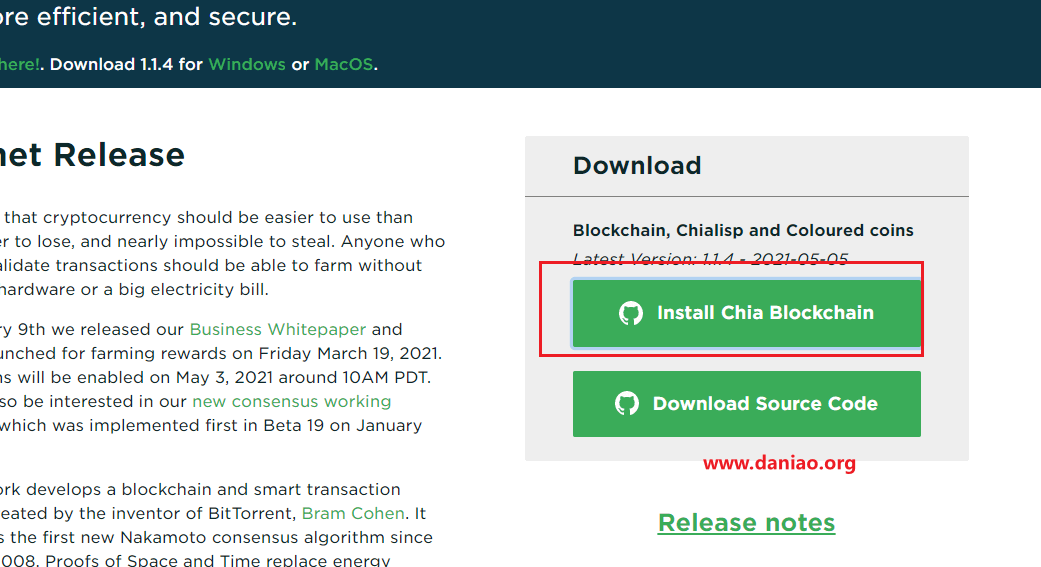
Task: Open the "new consensus working" link
Action: [291, 402]
